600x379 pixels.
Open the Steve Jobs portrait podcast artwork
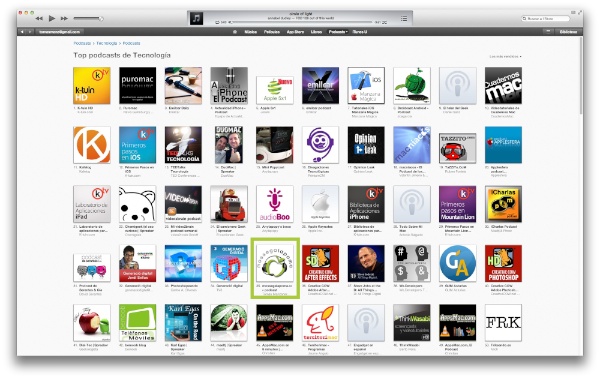click(366, 263)
